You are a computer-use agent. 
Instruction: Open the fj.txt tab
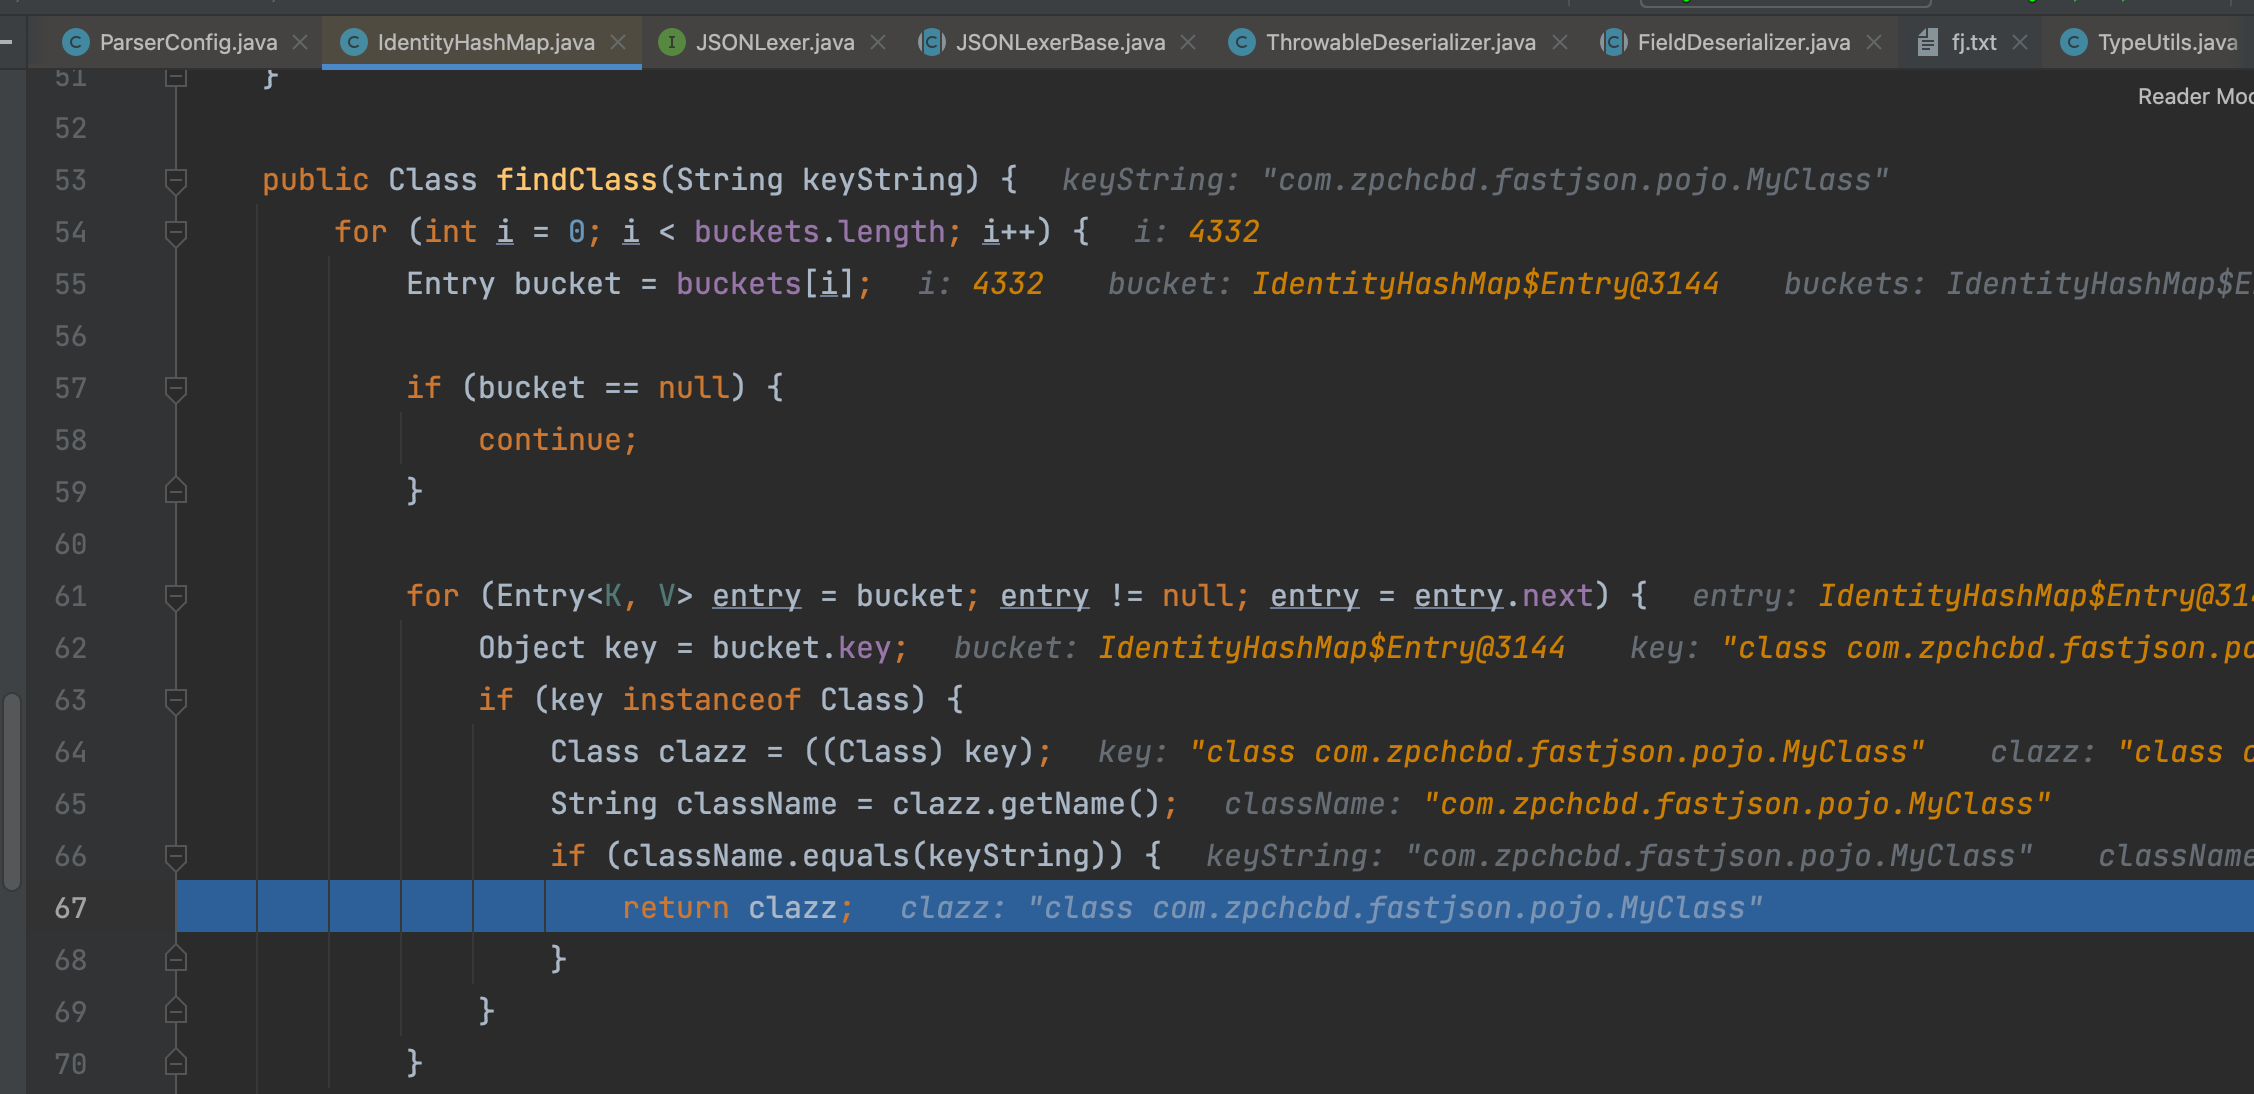[1972, 42]
